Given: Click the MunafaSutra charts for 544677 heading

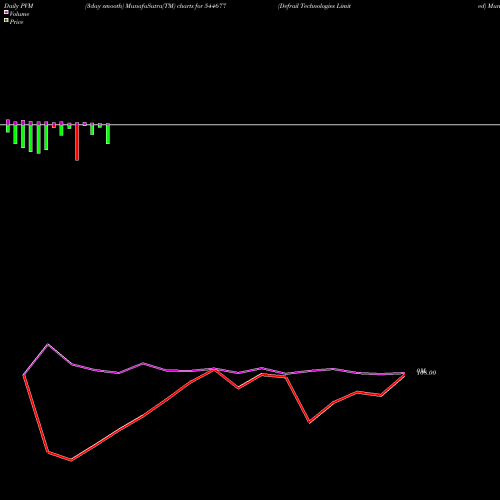Looking at the screenshot, I should point(156,6).
